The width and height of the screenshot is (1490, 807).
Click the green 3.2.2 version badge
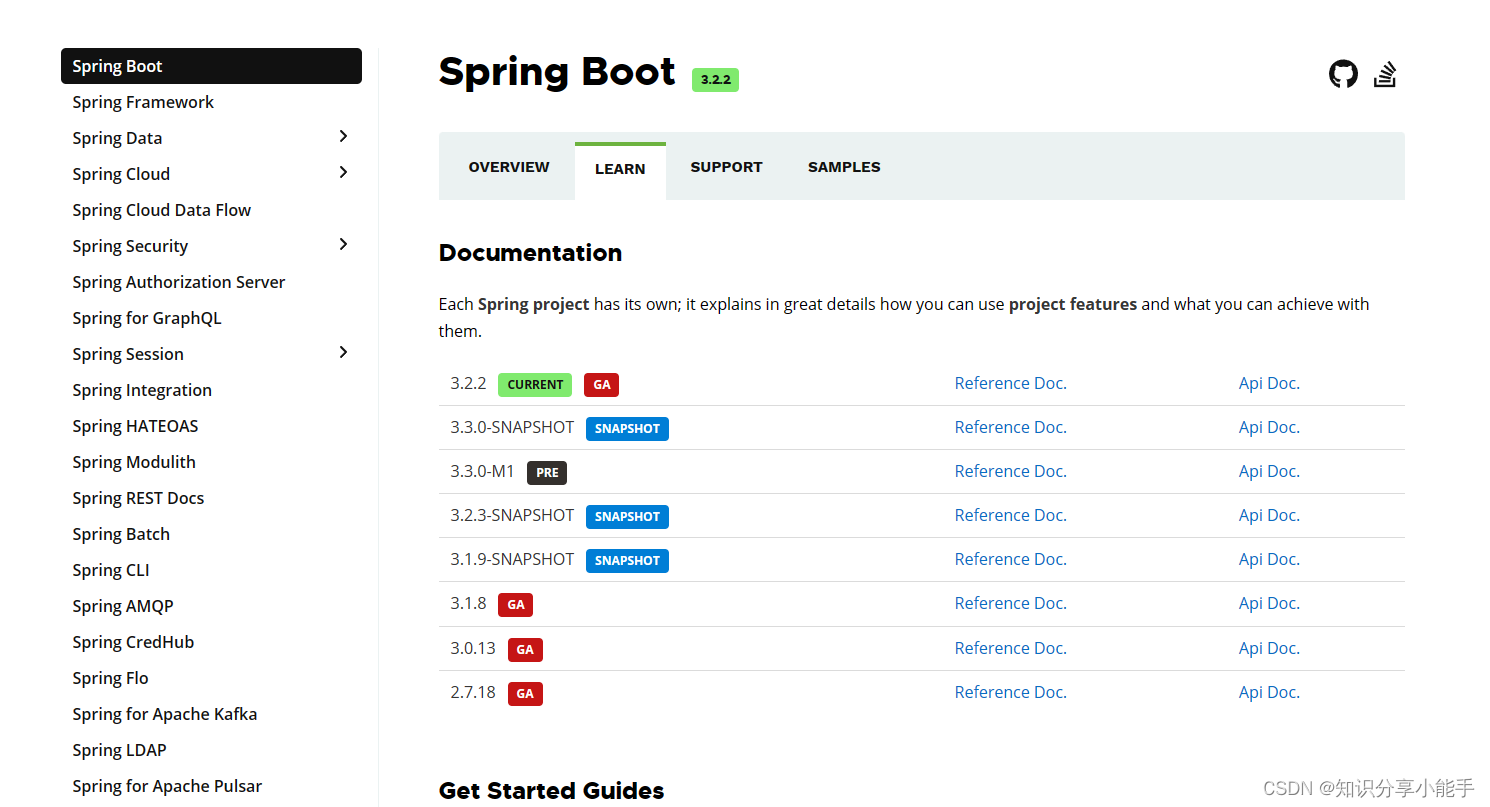tap(715, 80)
